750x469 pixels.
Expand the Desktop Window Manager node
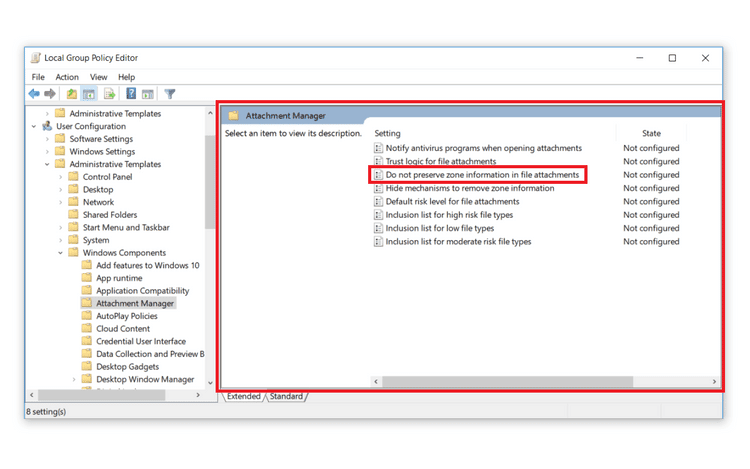coord(74,380)
